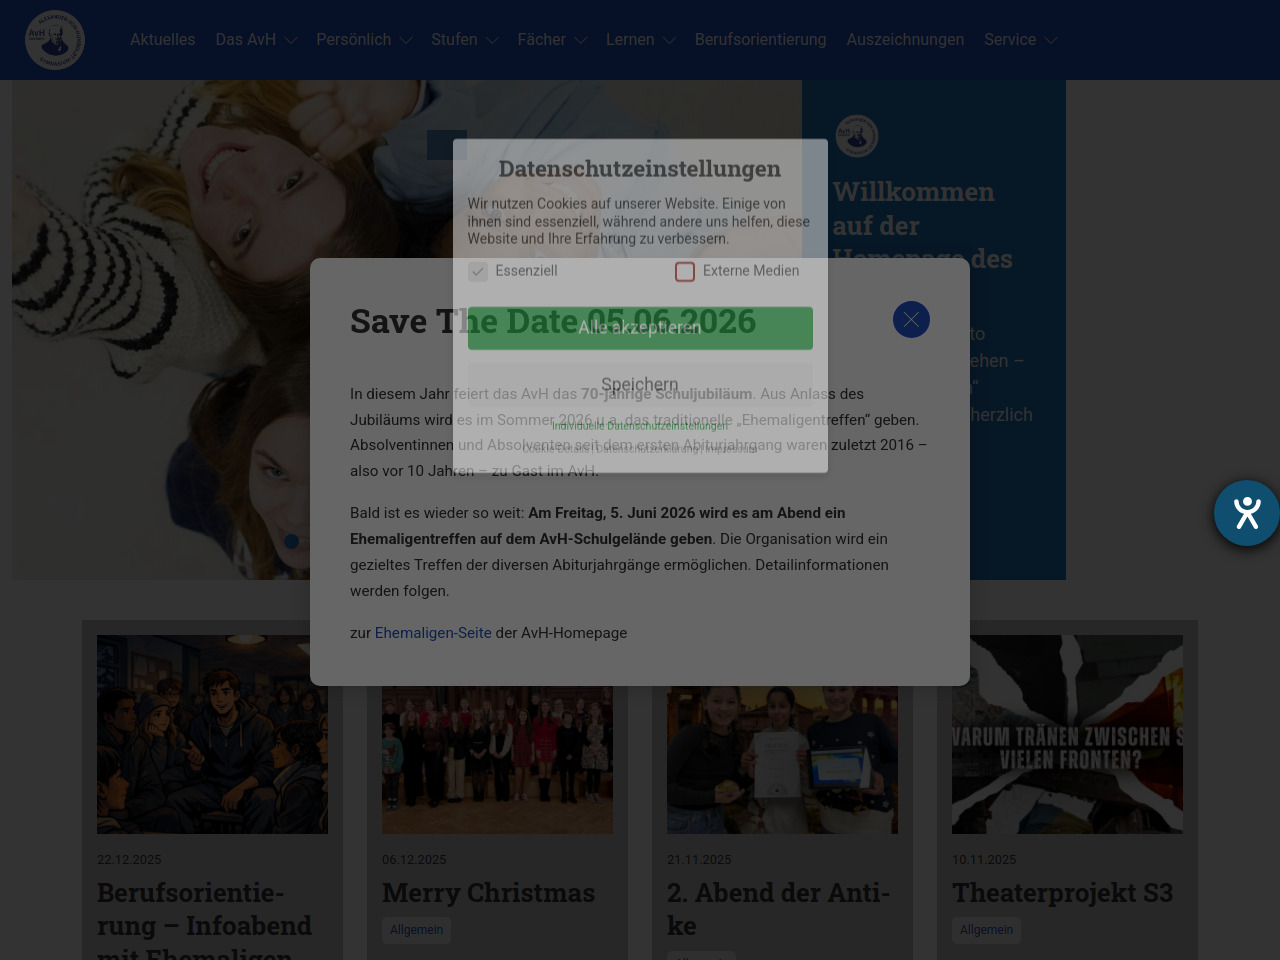Open the Service dropdown menu
Viewport: 1280px width, 960px height.
tap(1020, 40)
